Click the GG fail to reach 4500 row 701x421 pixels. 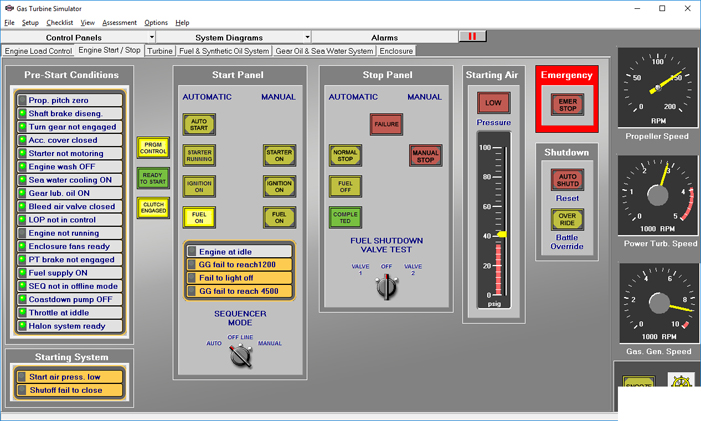click(x=239, y=291)
